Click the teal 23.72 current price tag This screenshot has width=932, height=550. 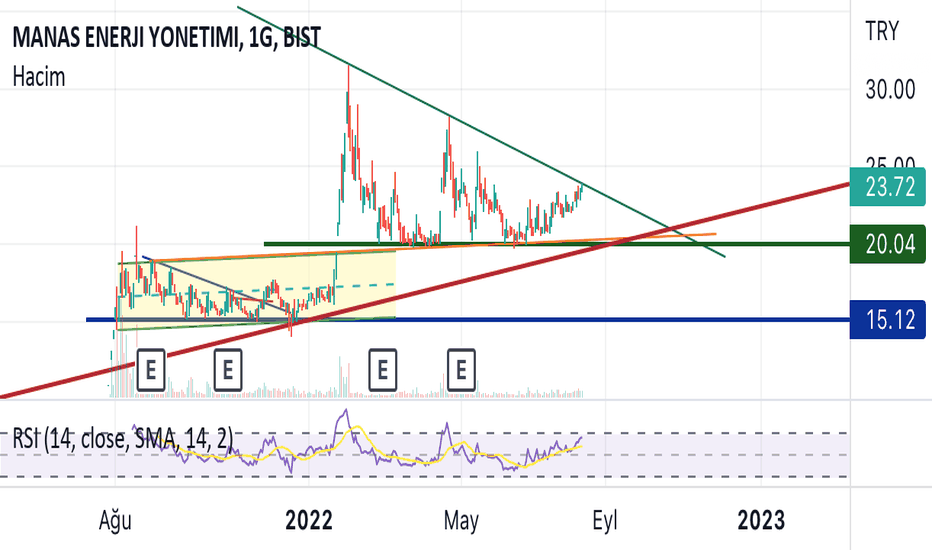tap(889, 186)
